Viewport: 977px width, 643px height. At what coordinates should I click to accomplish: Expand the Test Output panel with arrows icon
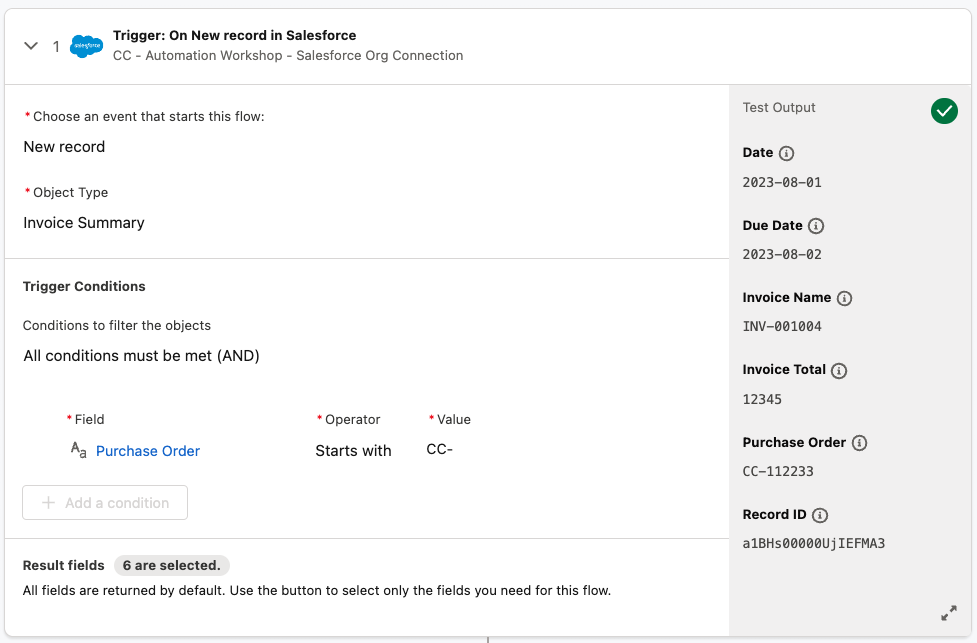tap(949, 612)
